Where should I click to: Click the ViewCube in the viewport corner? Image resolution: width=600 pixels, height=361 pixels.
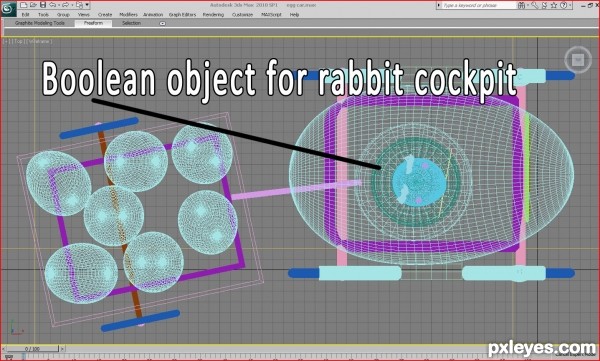(x=578, y=60)
